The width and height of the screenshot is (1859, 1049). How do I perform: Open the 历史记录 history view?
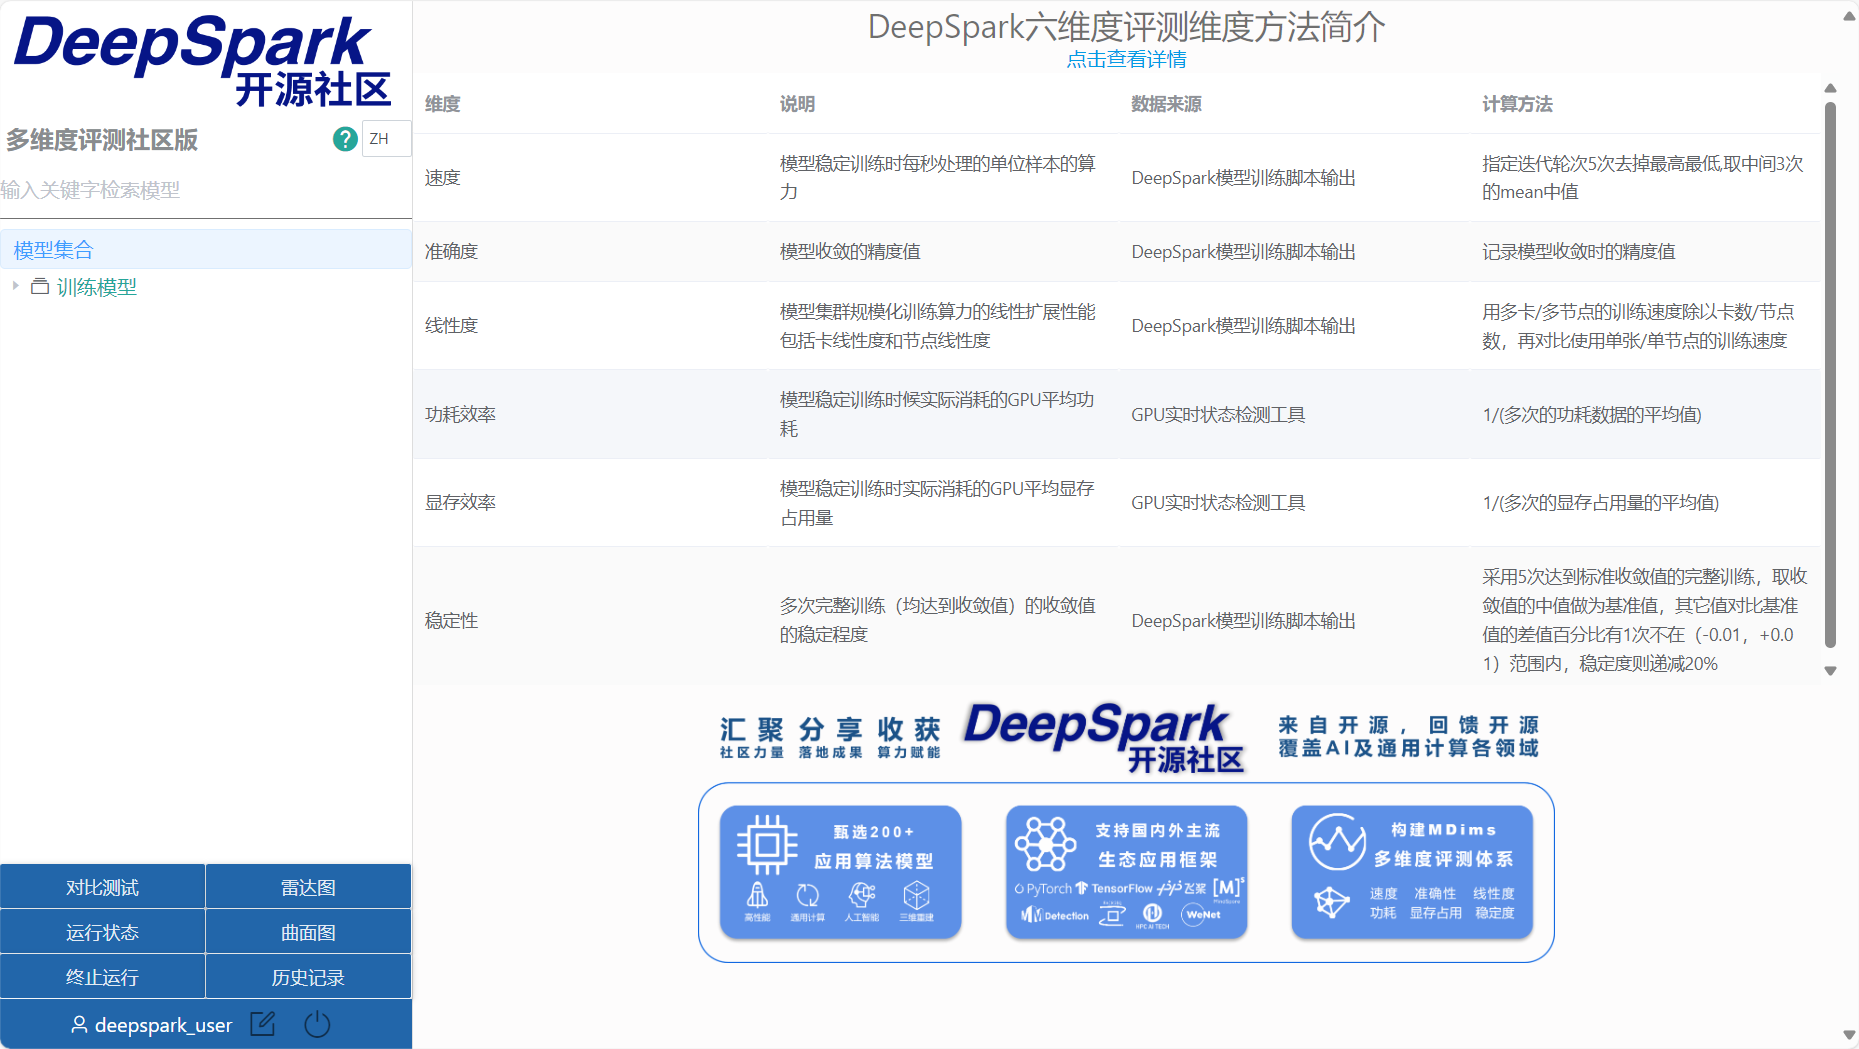[x=308, y=976]
